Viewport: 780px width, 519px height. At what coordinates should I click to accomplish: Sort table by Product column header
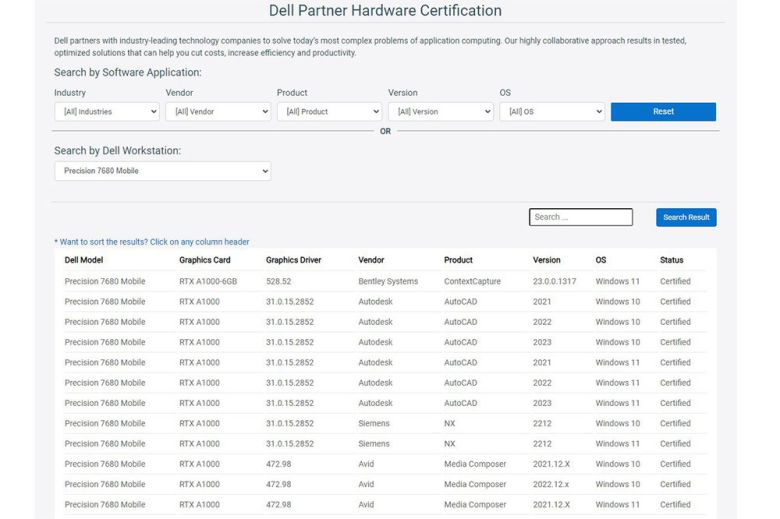[458, 260]
